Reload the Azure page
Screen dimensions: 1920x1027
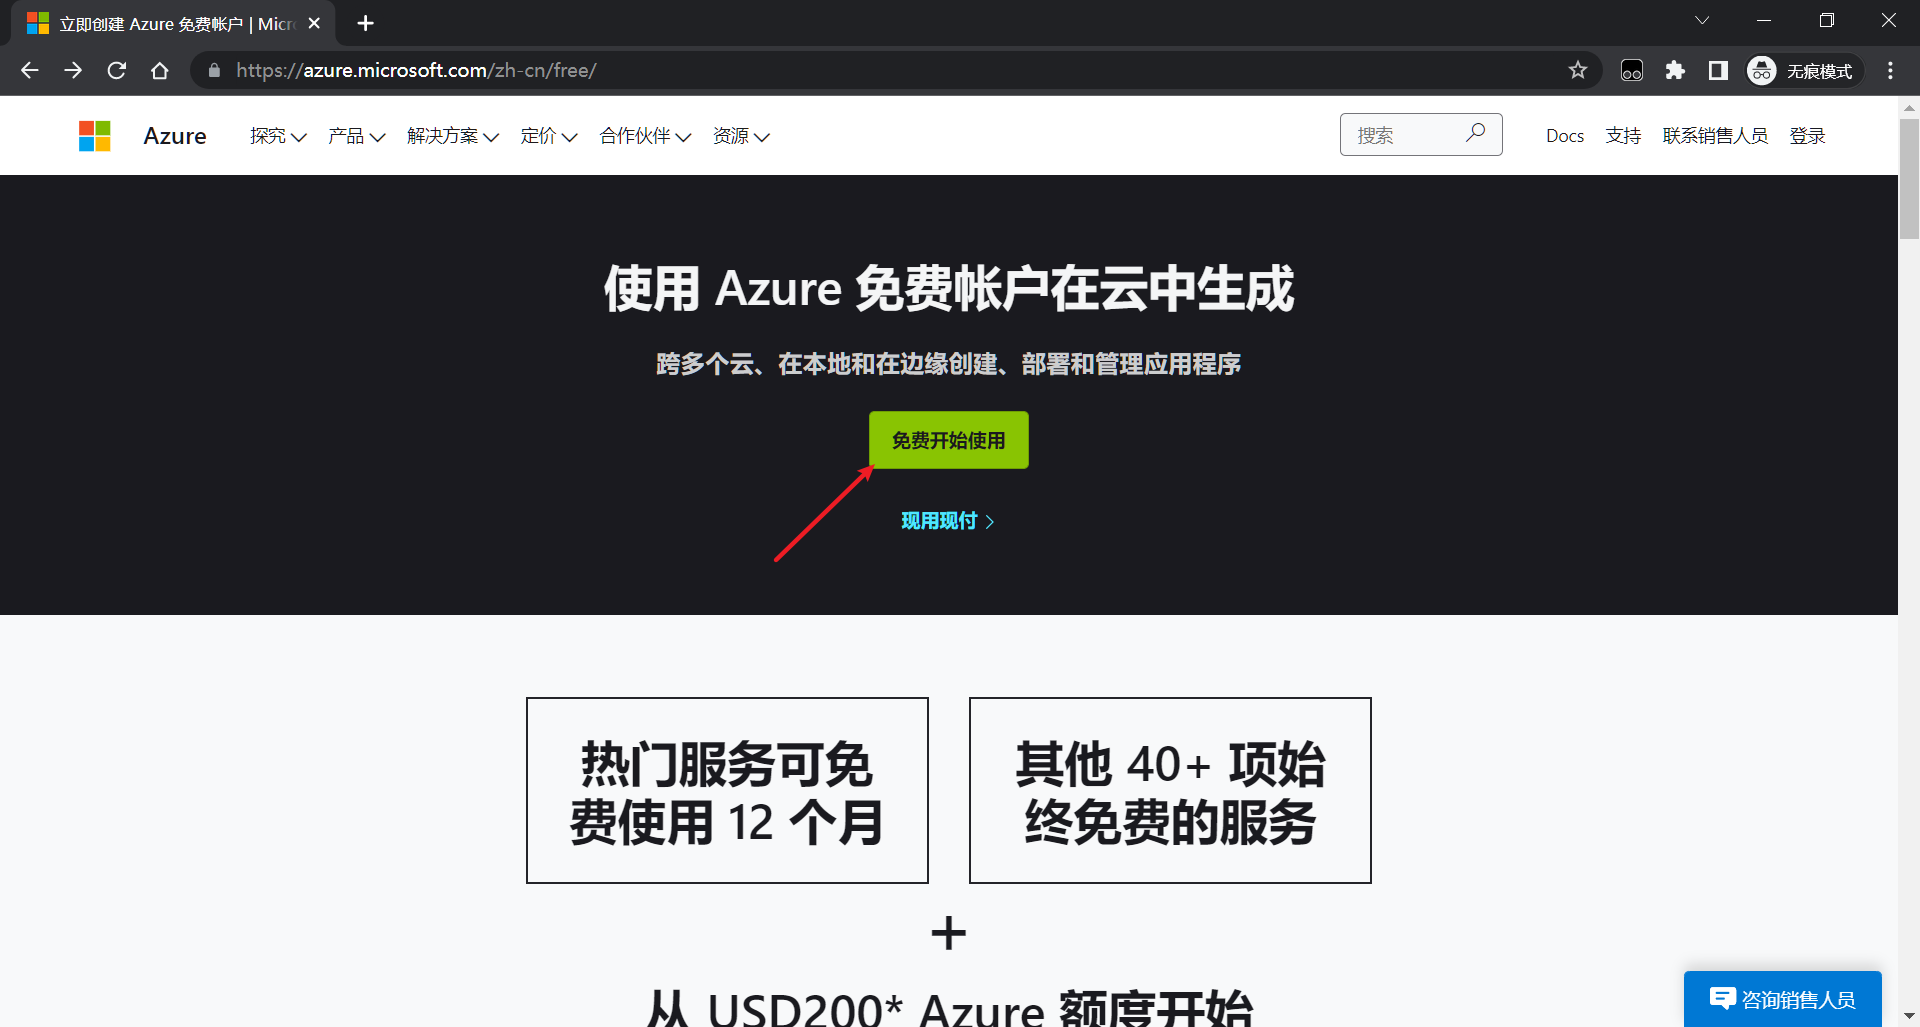tap(117, 70)
